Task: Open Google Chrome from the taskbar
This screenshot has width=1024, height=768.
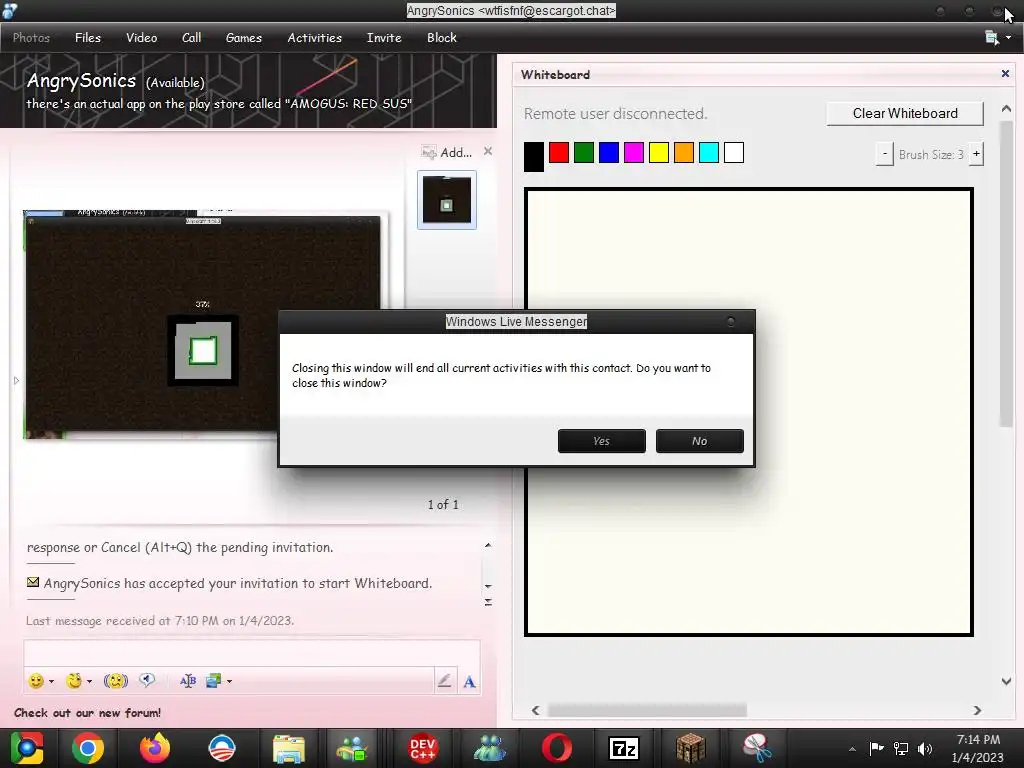Action: pos(88,748)
